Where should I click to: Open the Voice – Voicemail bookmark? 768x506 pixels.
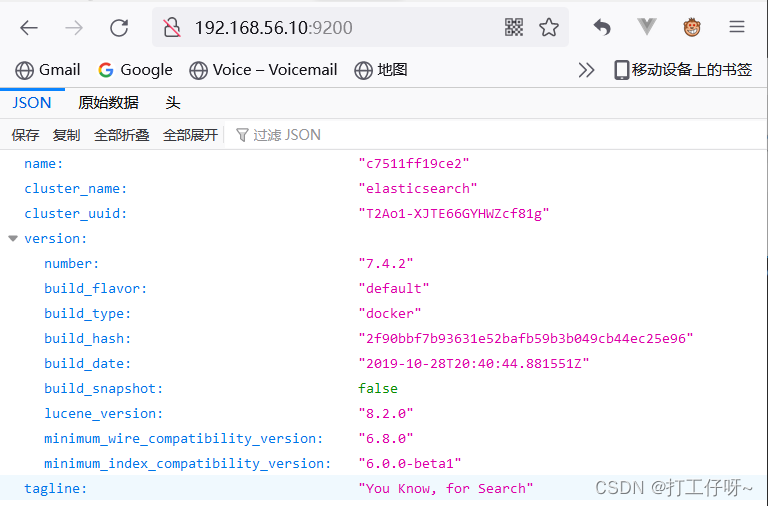[x=263, y=70]
